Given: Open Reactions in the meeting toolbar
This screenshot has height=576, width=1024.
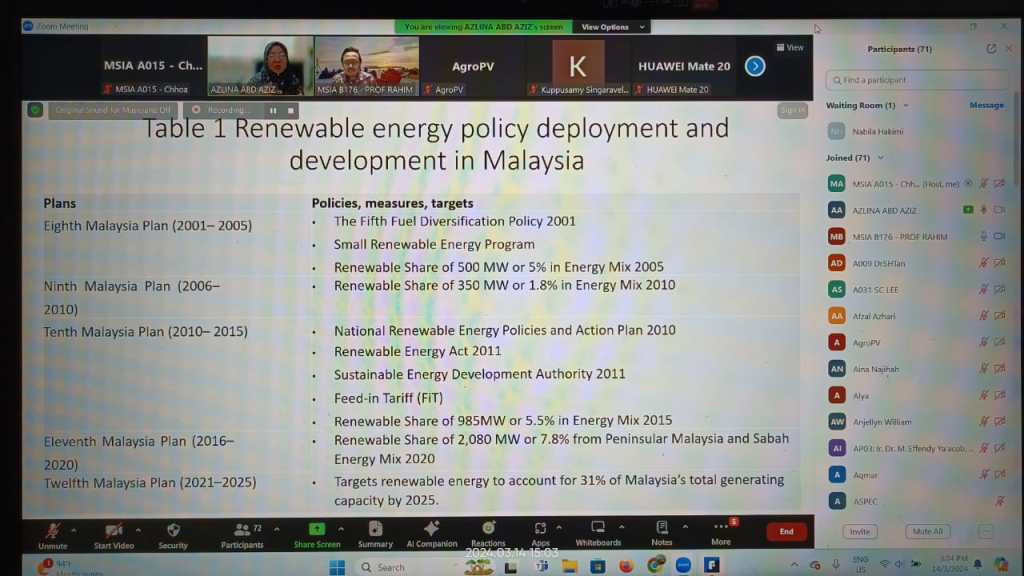Looking at the screenshot, I should click(x=488, y=528).
